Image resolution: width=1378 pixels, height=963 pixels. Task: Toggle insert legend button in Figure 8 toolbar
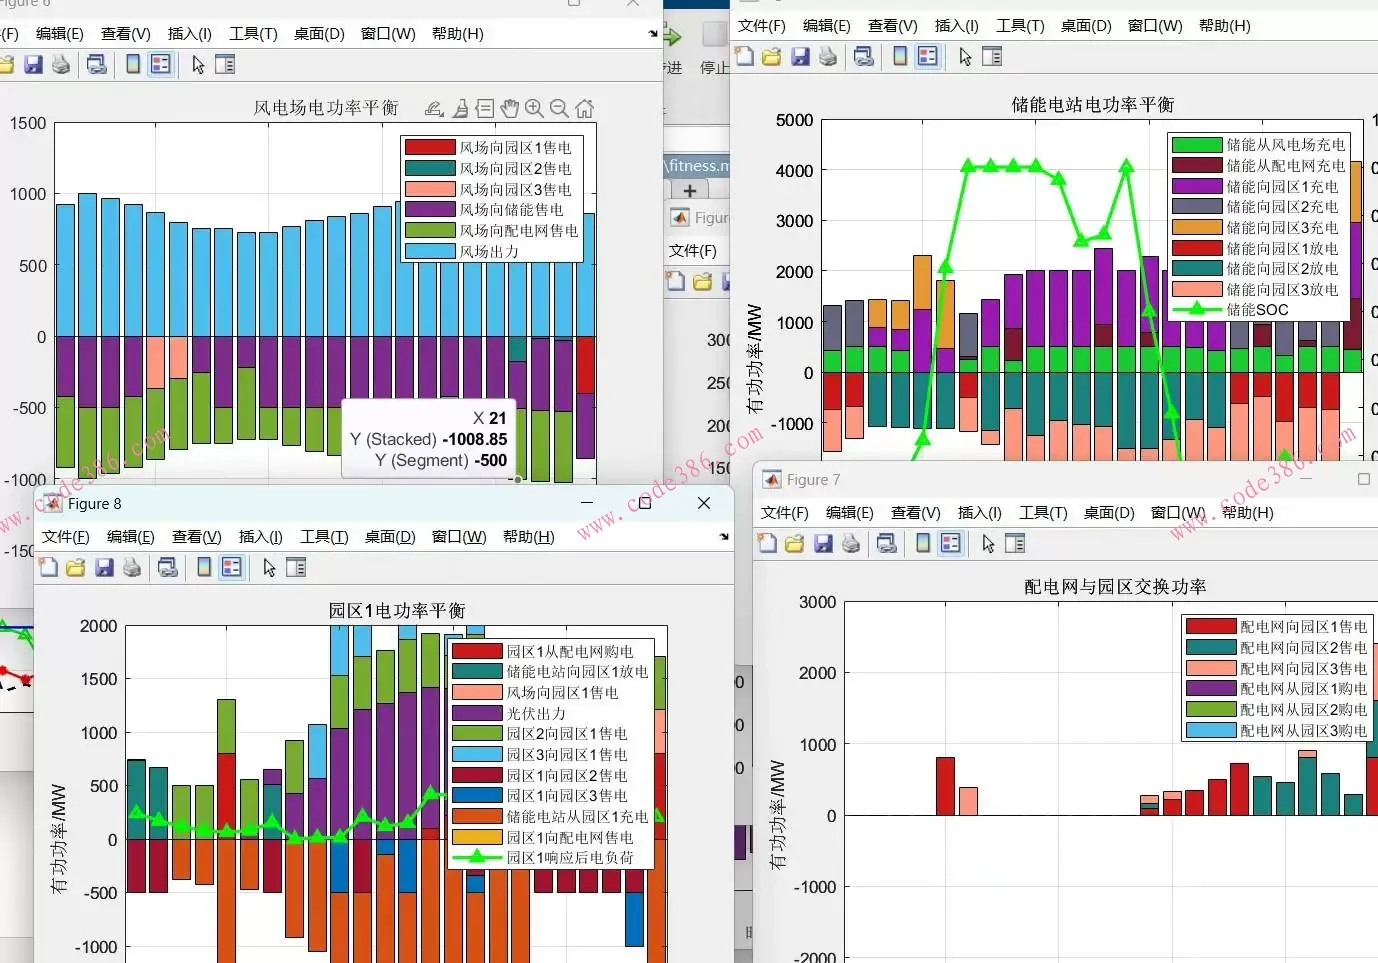click(232, 568)
